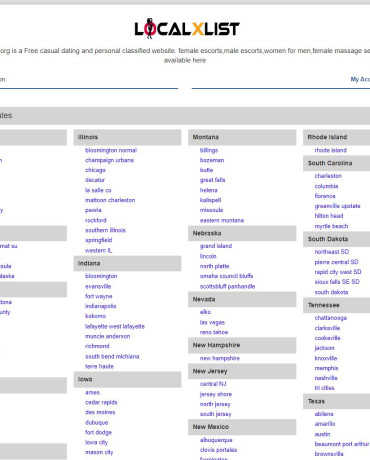Image resolution: width=370 pixels, height=460 pixels.
Task: Open south bend michiana
Action: tap(112, 356)
